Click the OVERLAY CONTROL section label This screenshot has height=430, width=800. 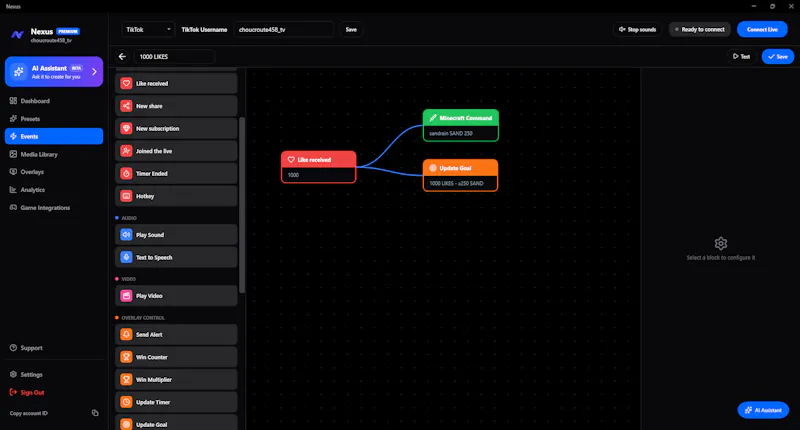click(x=143, y=318)
